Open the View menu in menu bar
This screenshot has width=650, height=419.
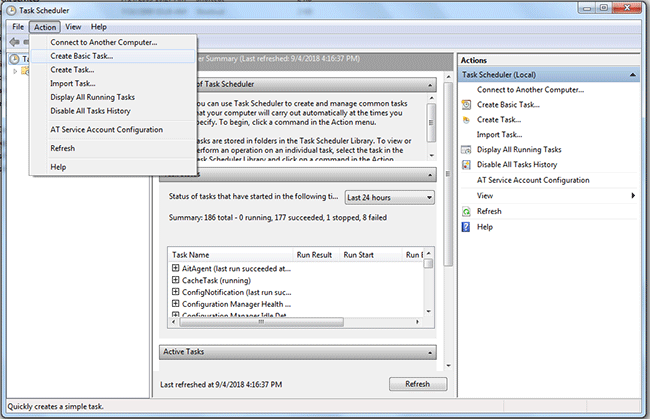click(x=73, y=26)
